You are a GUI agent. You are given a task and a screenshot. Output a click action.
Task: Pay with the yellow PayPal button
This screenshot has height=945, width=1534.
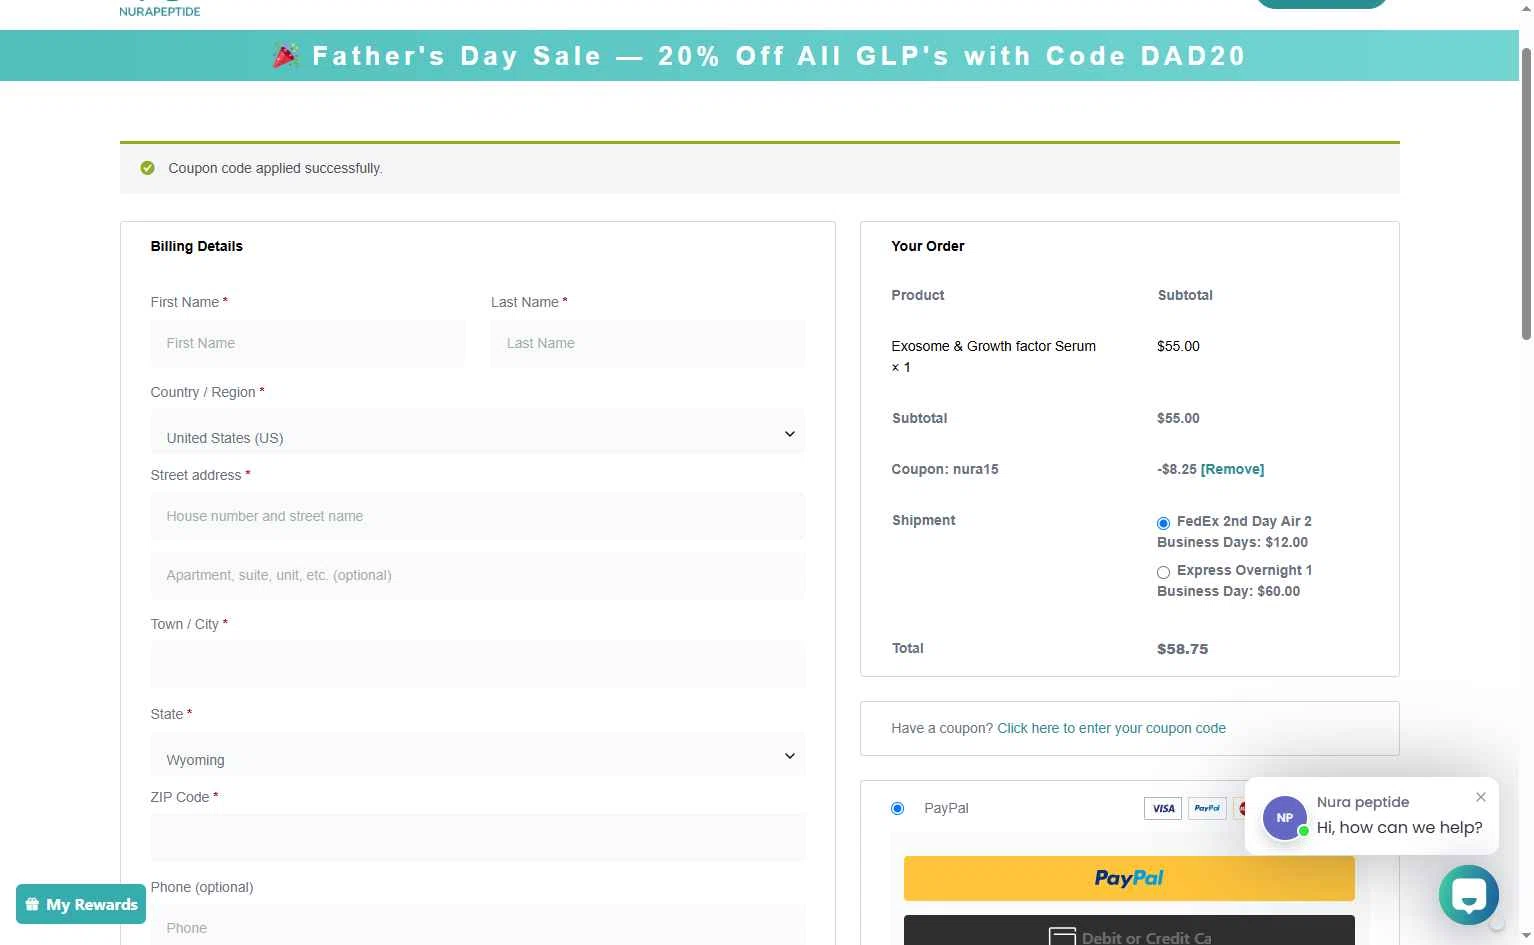click(1129, 878)
